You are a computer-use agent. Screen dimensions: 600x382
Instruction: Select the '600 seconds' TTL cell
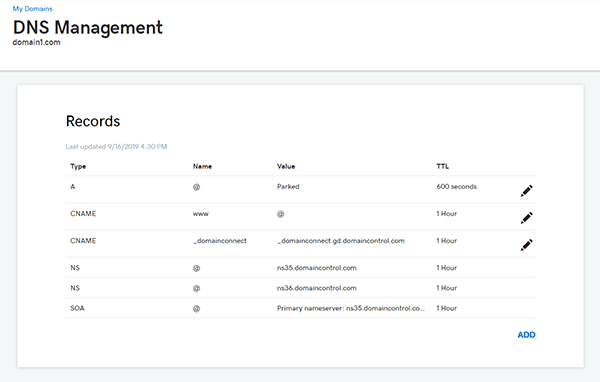click(x=457, y=187)
